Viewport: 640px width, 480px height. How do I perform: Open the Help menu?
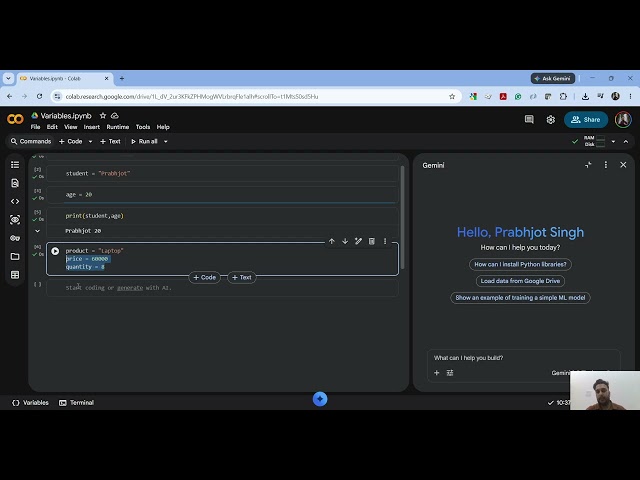click(163, 127)
